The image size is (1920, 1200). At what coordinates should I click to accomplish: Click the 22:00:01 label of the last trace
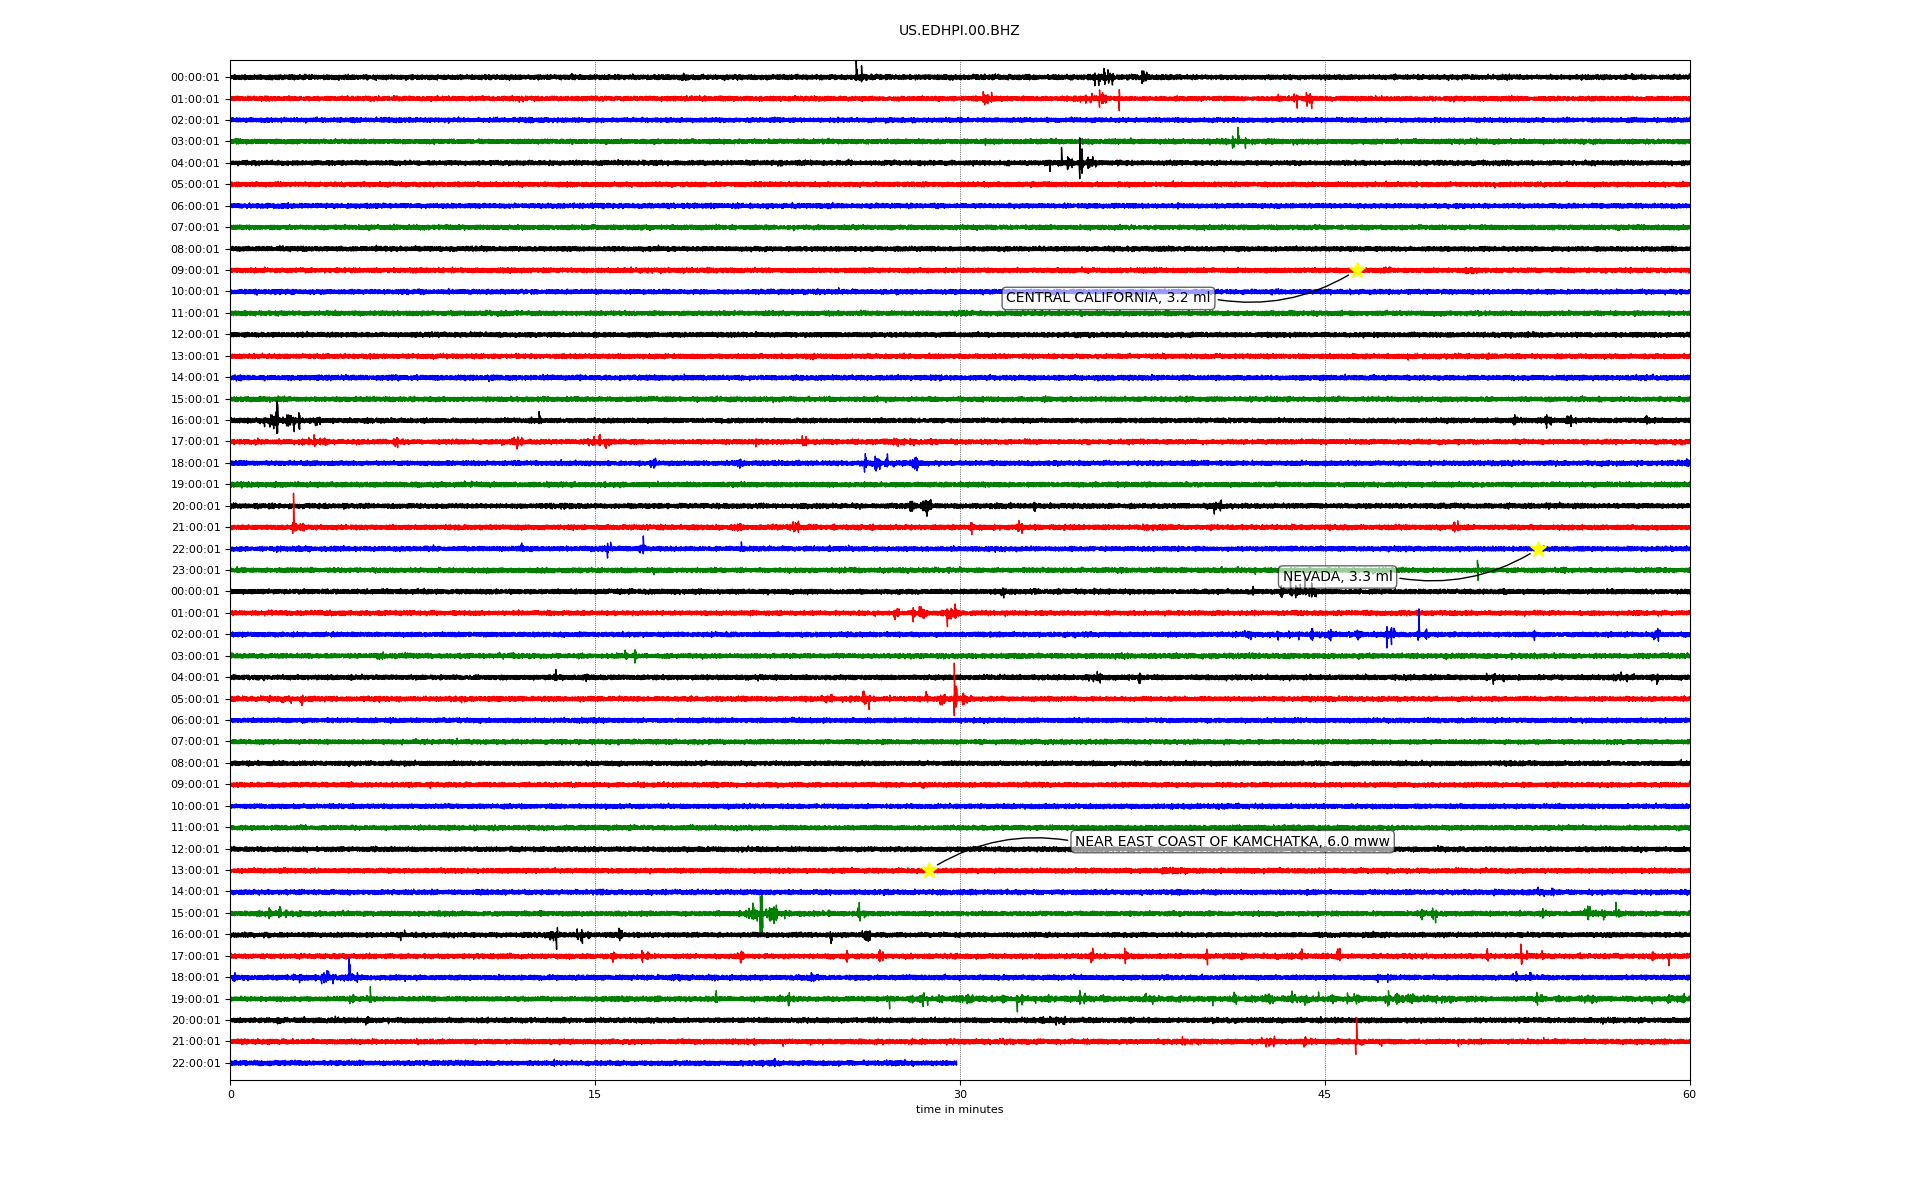tap(195, 1064)
